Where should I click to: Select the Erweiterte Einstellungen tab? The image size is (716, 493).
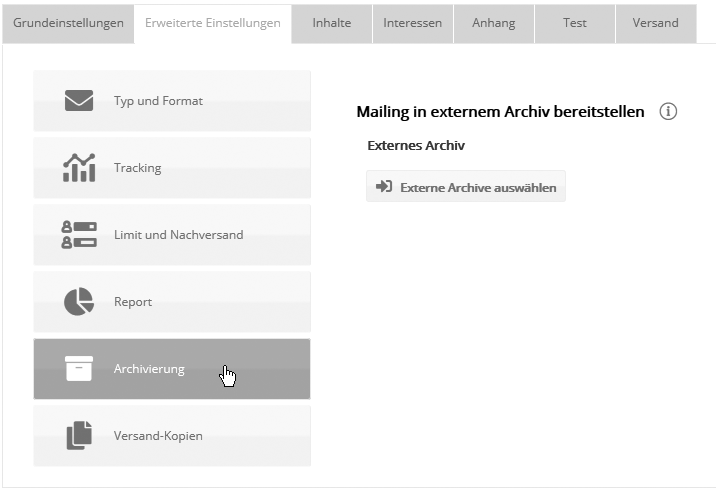coord(212,23)
